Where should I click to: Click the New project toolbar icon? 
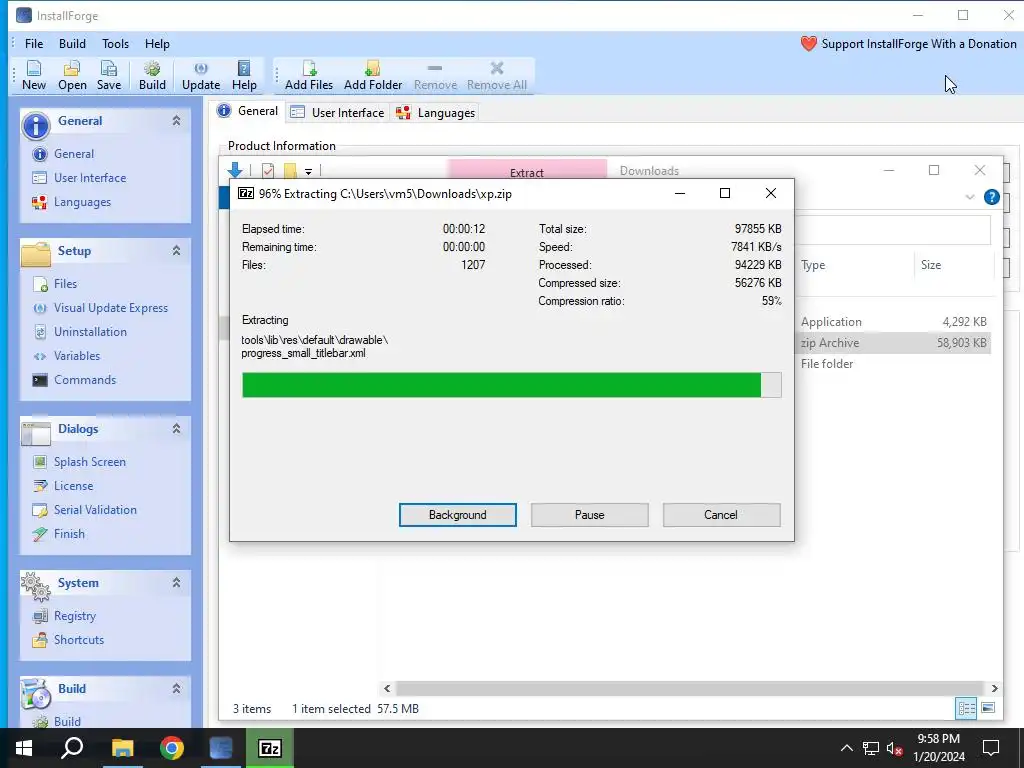[34, 76]
